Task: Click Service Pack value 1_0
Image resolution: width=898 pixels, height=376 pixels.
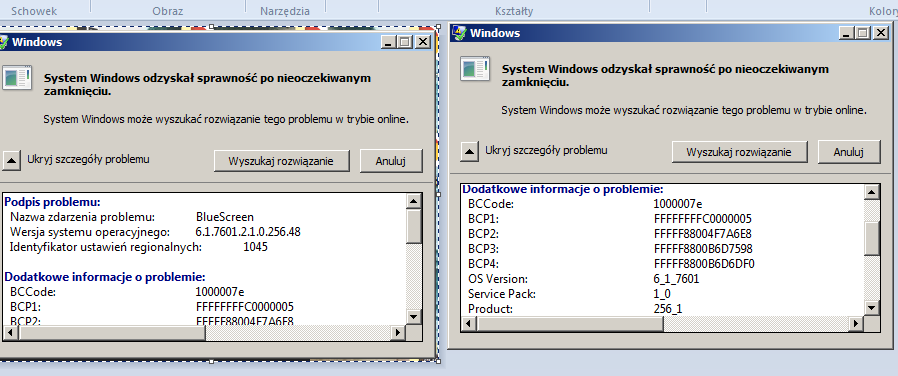Action: [661, 294]
